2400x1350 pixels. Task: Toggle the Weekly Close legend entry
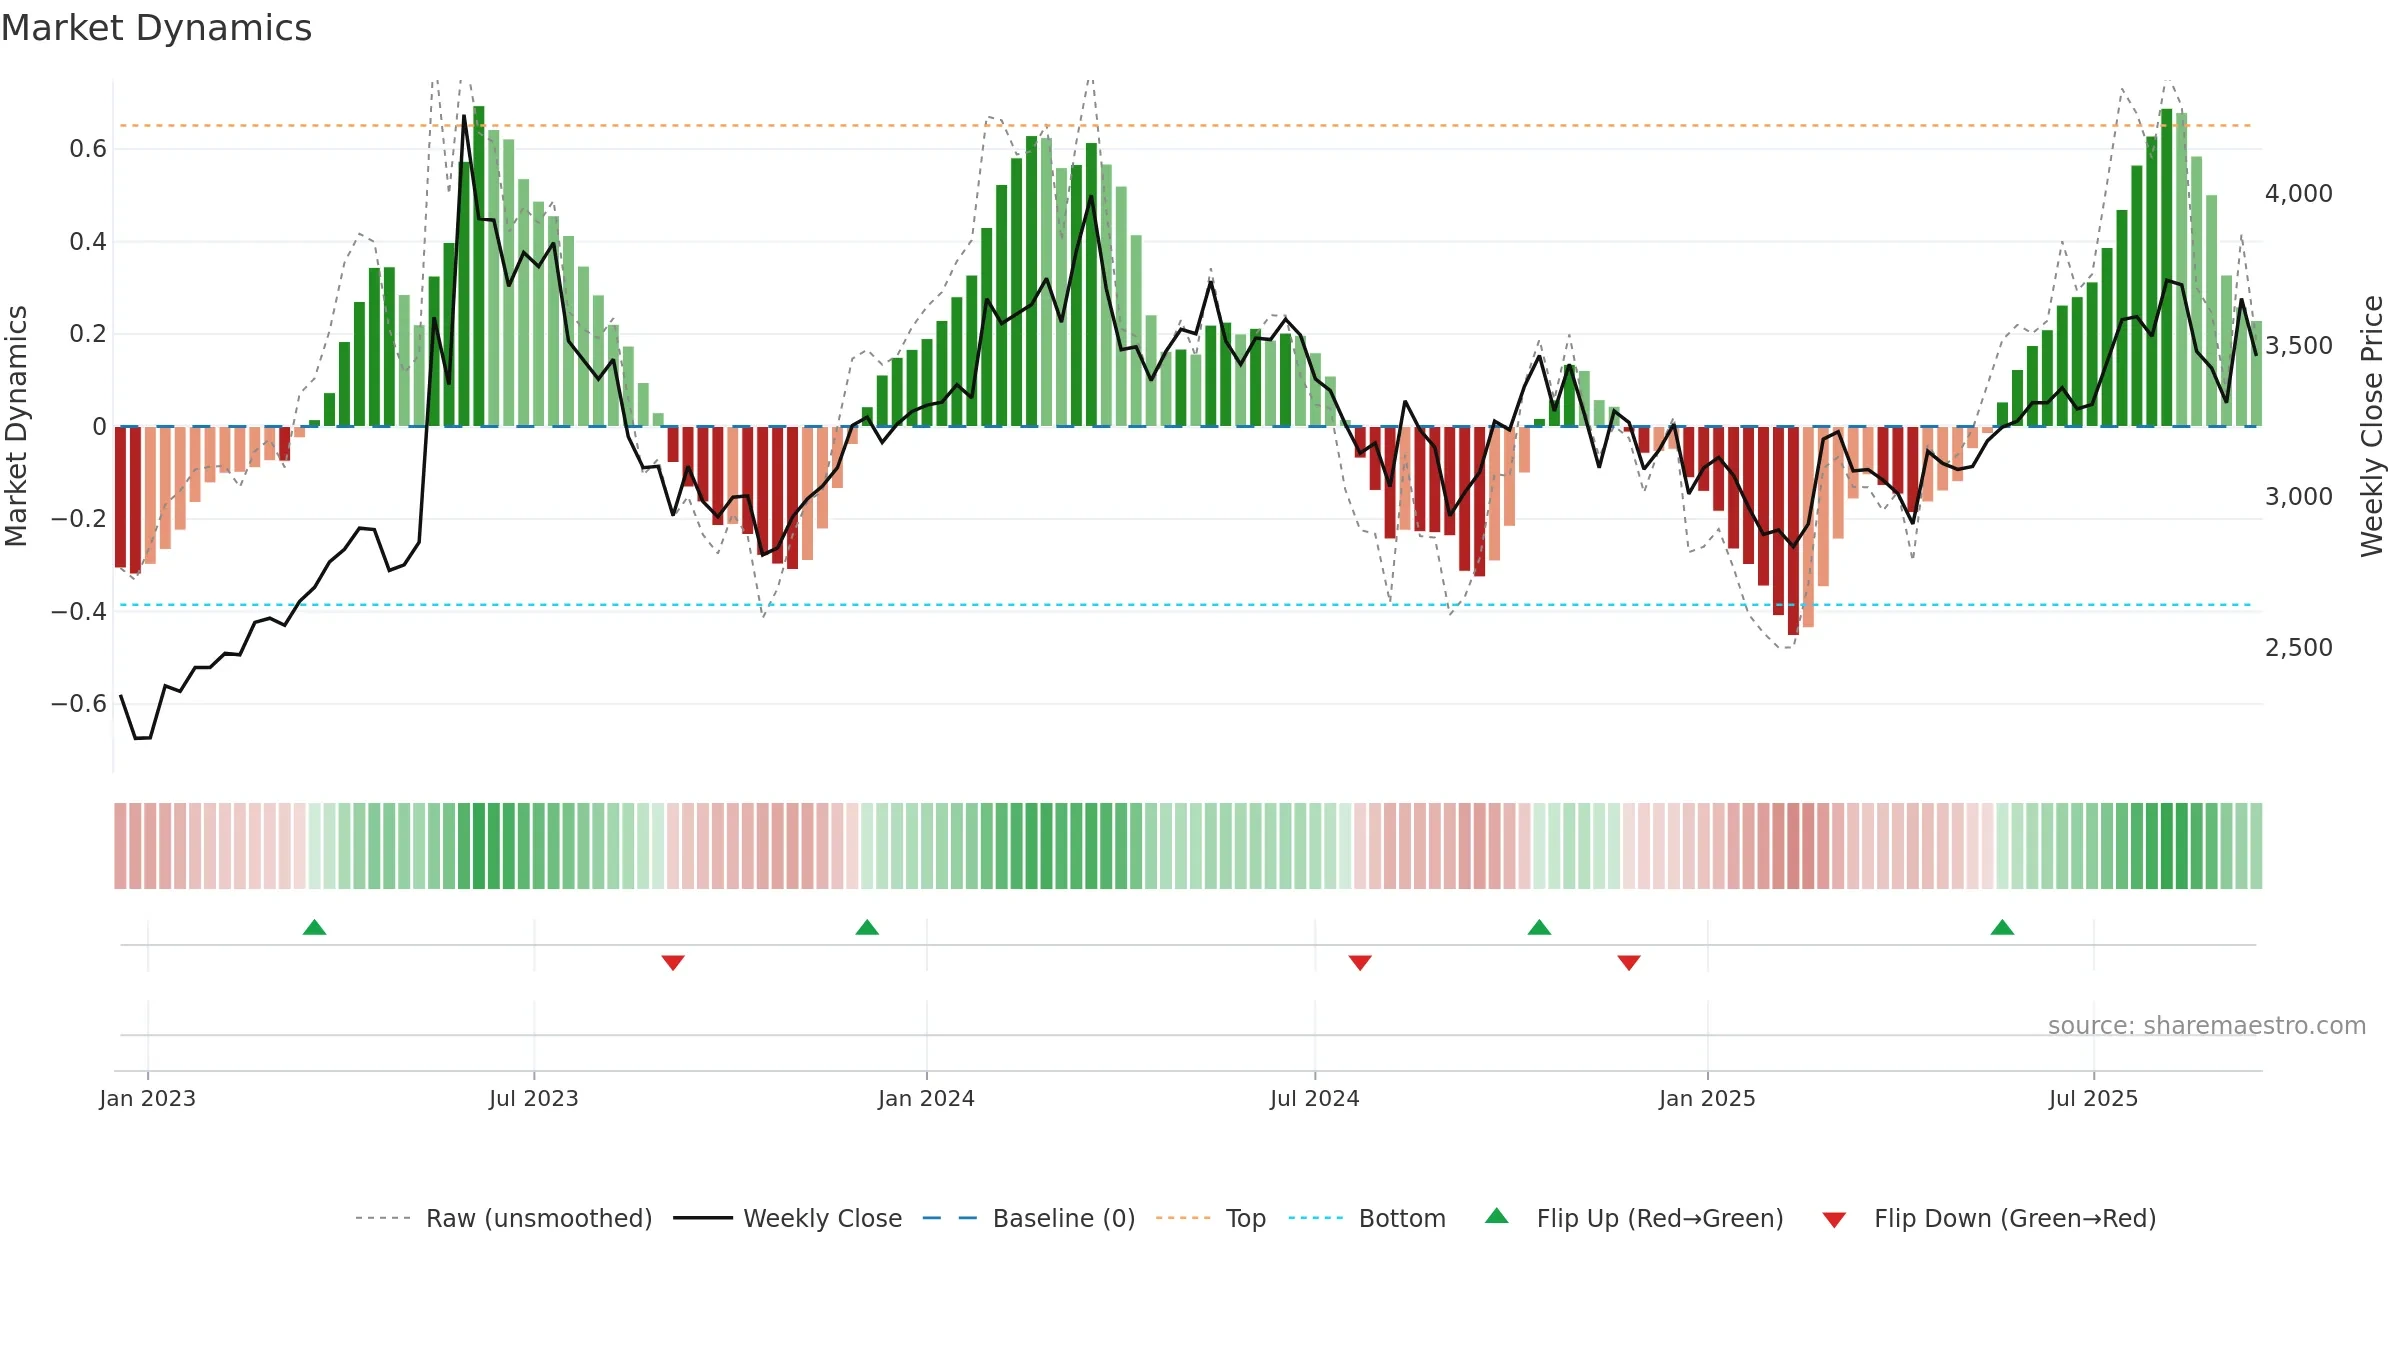coord(787,1218)
